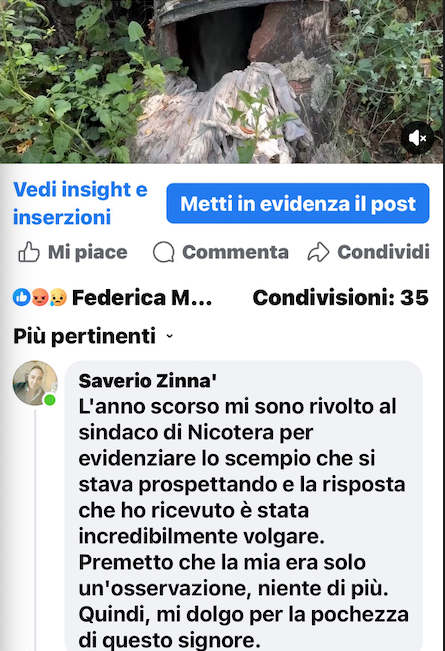
Task: Open the Federica M... reactions list
Action: pyautogui.click(x=142, y=298)
